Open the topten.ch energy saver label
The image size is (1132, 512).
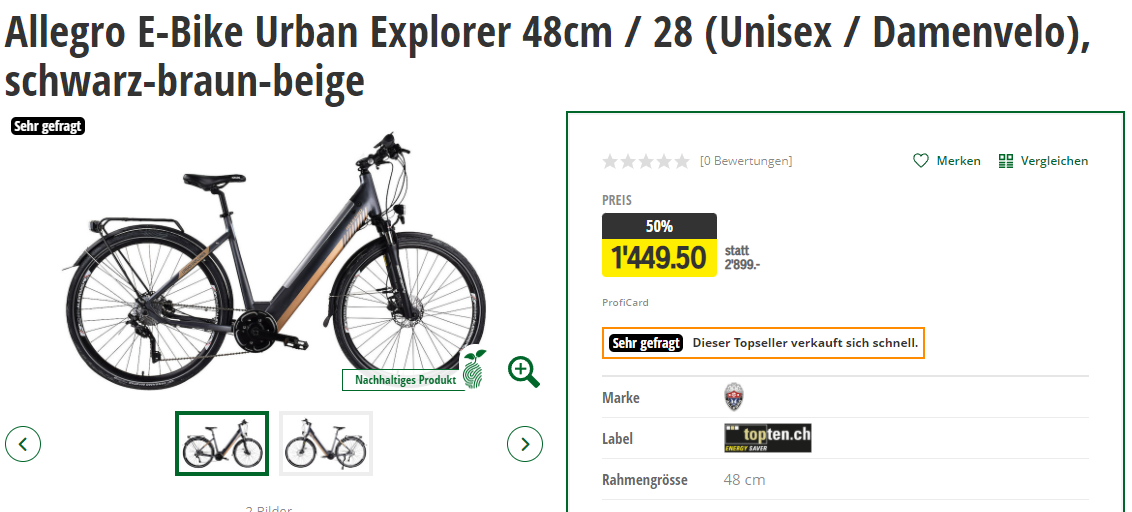click(767, 438)
